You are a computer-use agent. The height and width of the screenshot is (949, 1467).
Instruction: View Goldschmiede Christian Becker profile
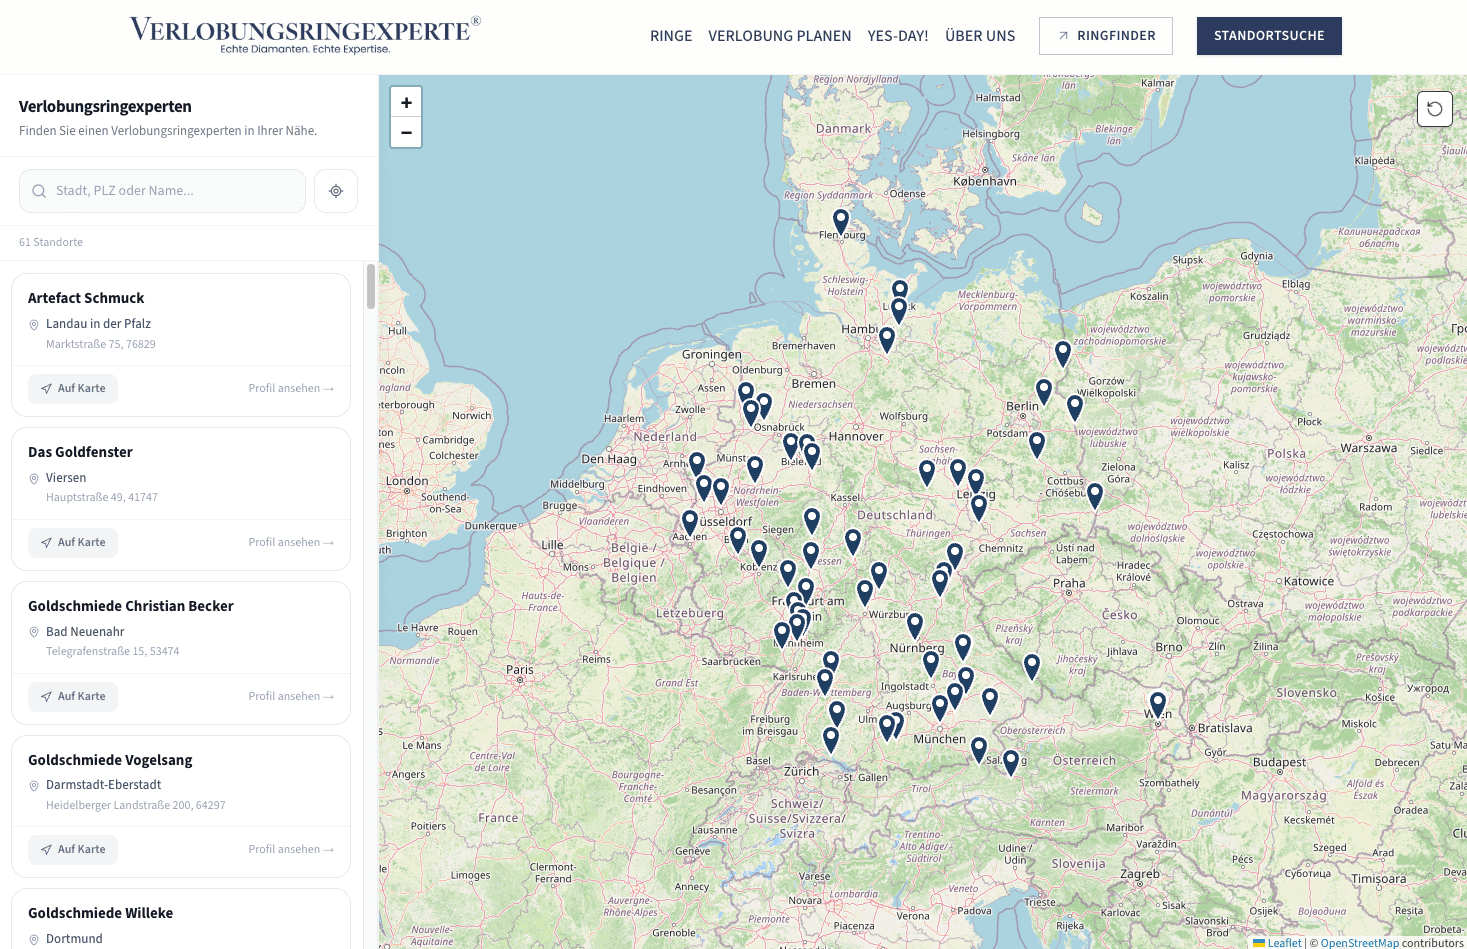[291, 696]
